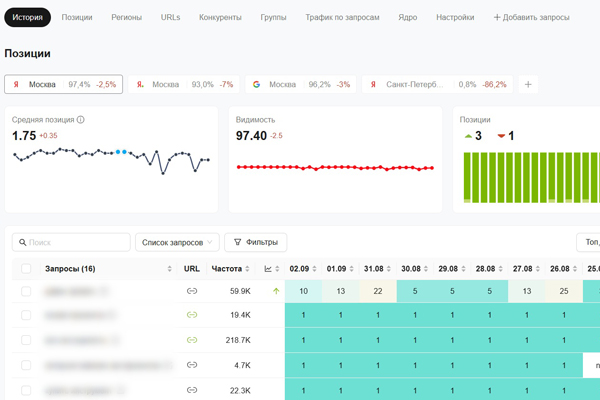Viewport: 600px width, 400px height.
Task: Click the position 10 cell under 02.09
Action: point(303,291)
